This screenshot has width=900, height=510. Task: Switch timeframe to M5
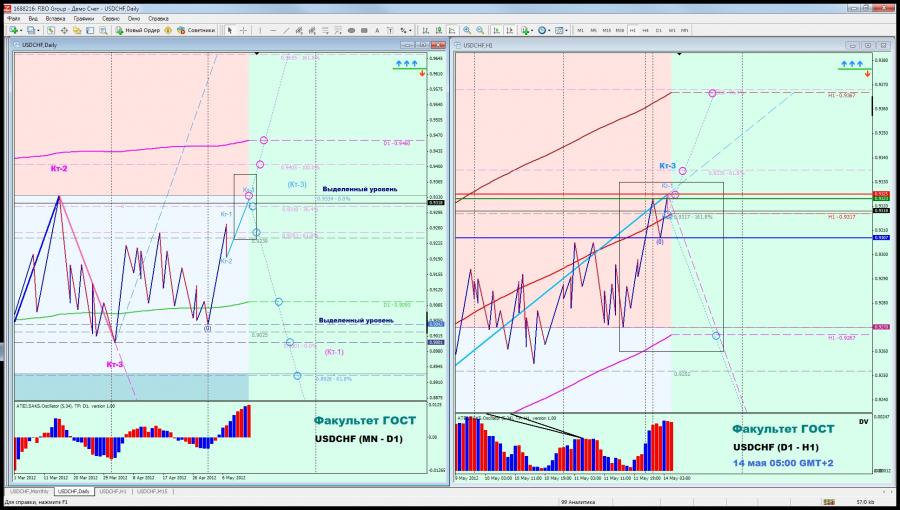pyautogui.click(x=593, y=30)
